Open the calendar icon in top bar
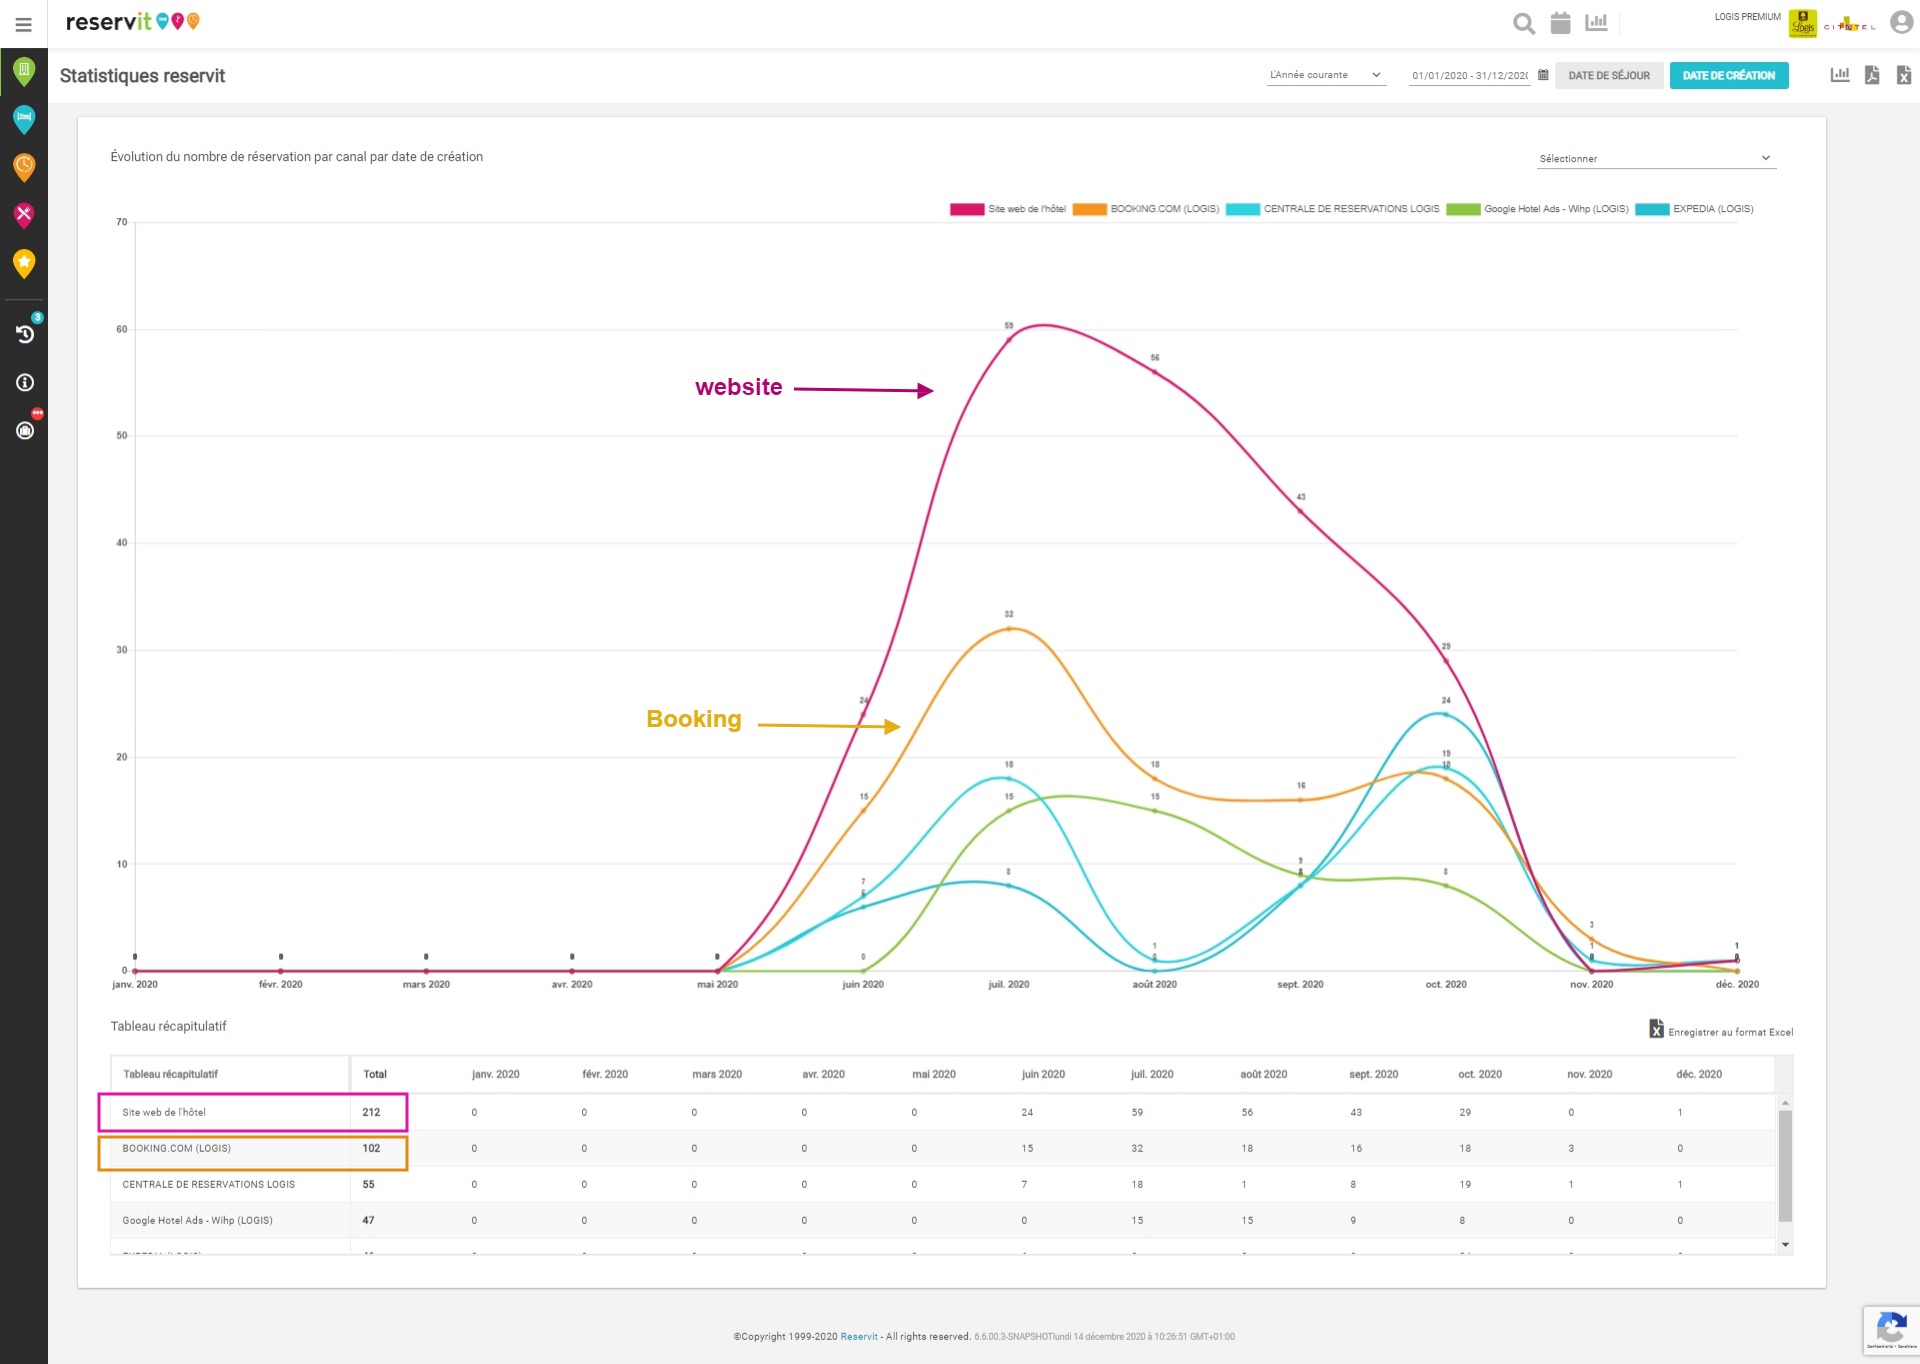 coord(1560,23)
